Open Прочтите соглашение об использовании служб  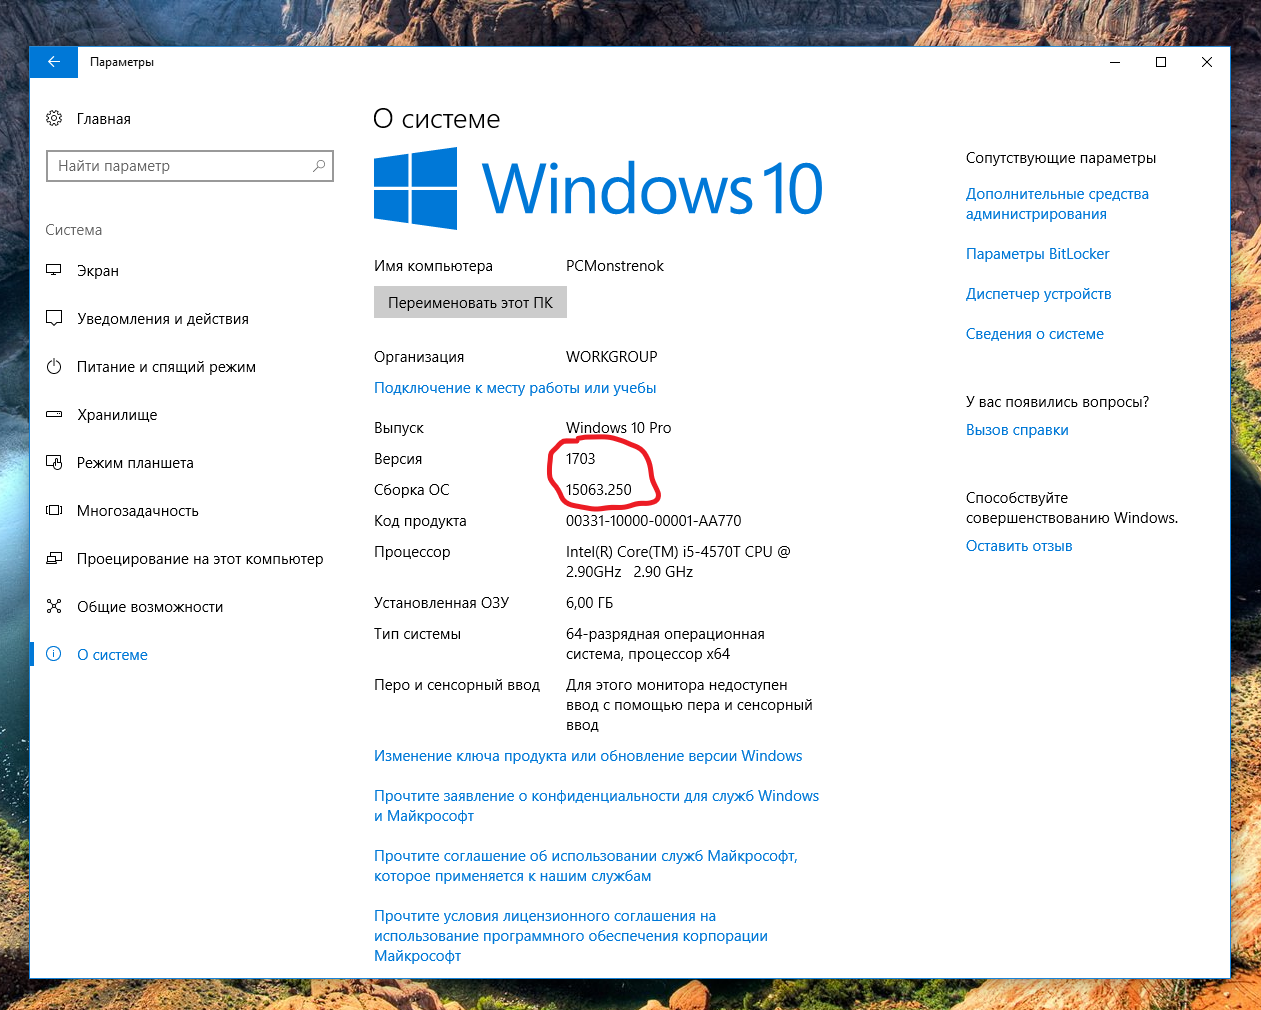point(586,866)
